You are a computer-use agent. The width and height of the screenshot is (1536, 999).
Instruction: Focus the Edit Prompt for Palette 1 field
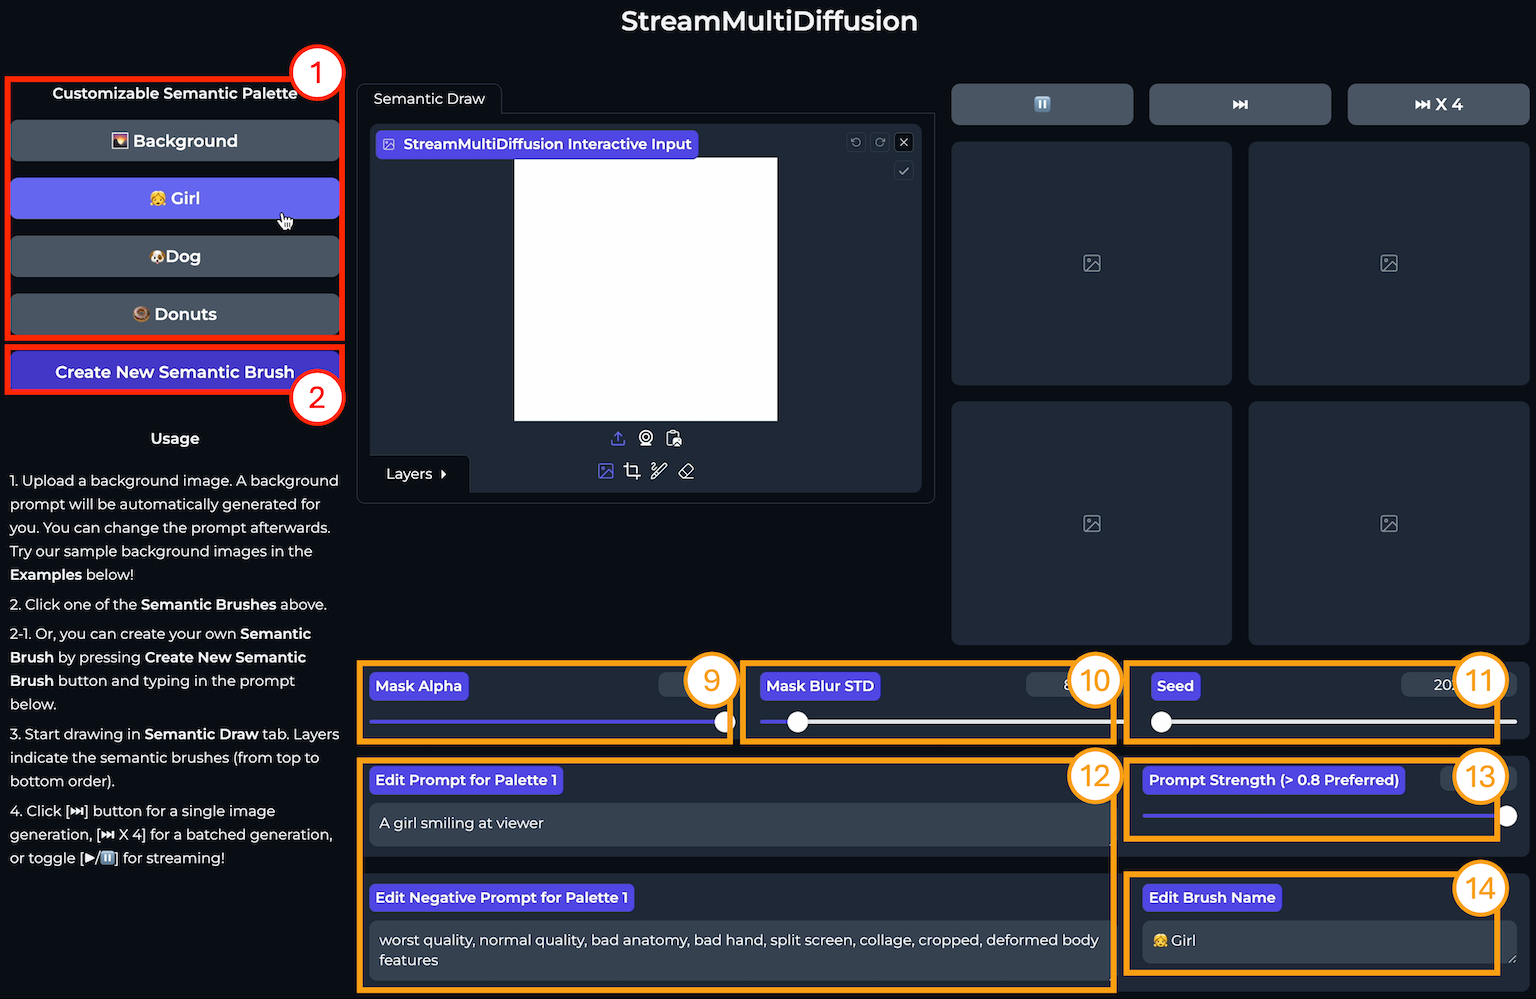(740, 823)
